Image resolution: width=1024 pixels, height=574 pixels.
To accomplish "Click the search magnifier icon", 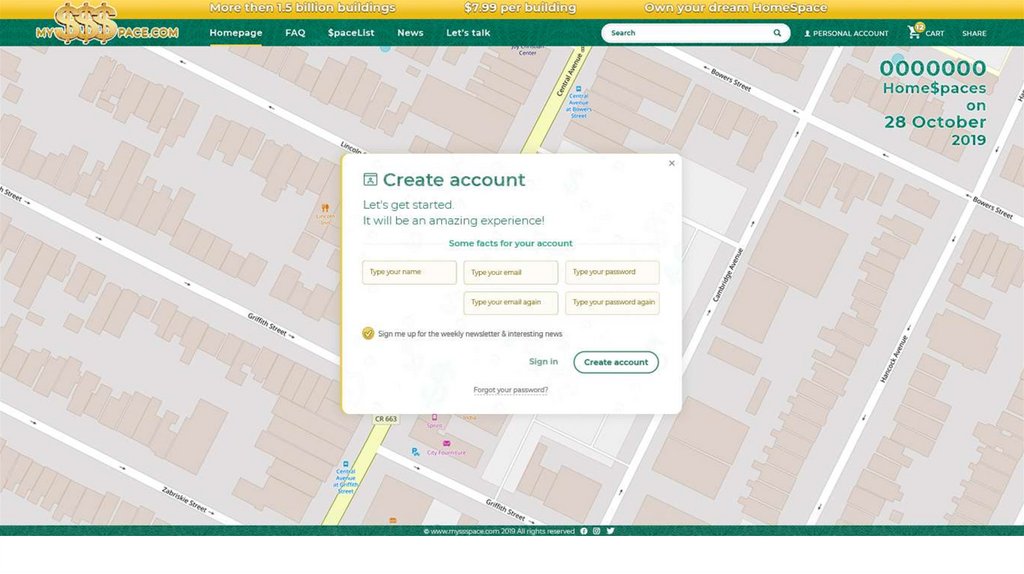I will pyautogui.click(x=777, y=33).
